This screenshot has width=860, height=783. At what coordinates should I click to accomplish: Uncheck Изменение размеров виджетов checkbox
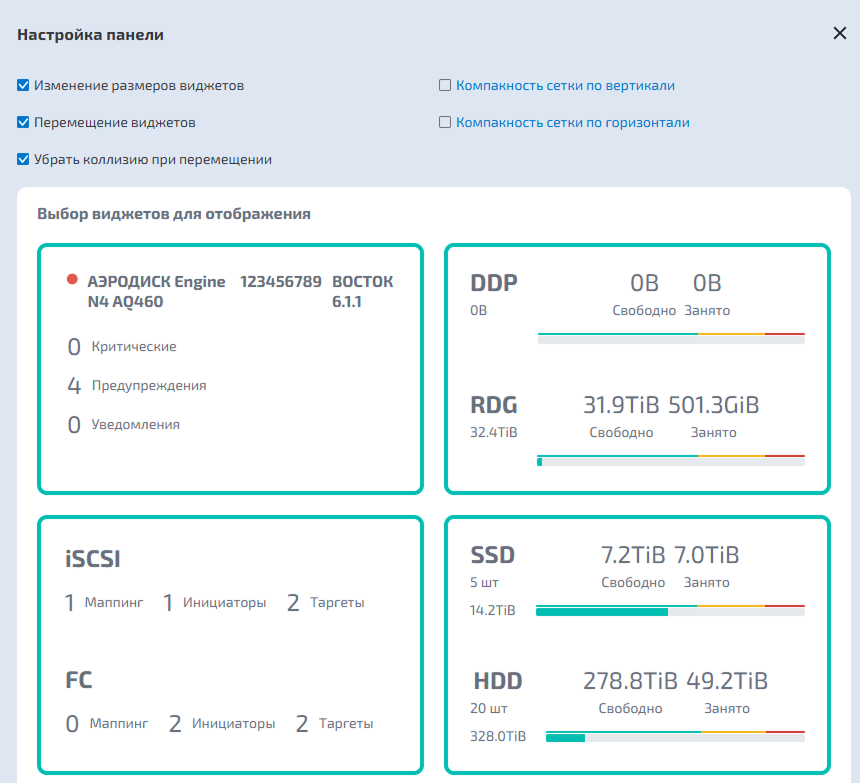click(x=23, y=85)
